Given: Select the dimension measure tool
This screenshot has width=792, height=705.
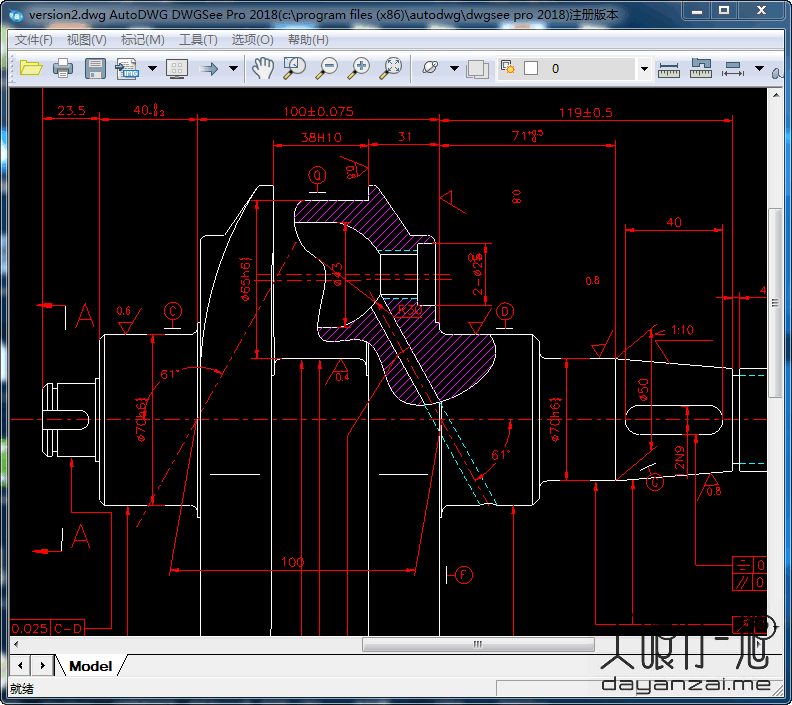Looking at the screenshot, I should coord(733,69).
